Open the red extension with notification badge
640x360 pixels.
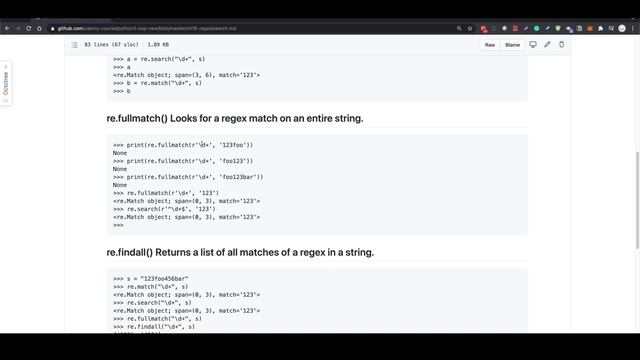click(x=484, y=29)
